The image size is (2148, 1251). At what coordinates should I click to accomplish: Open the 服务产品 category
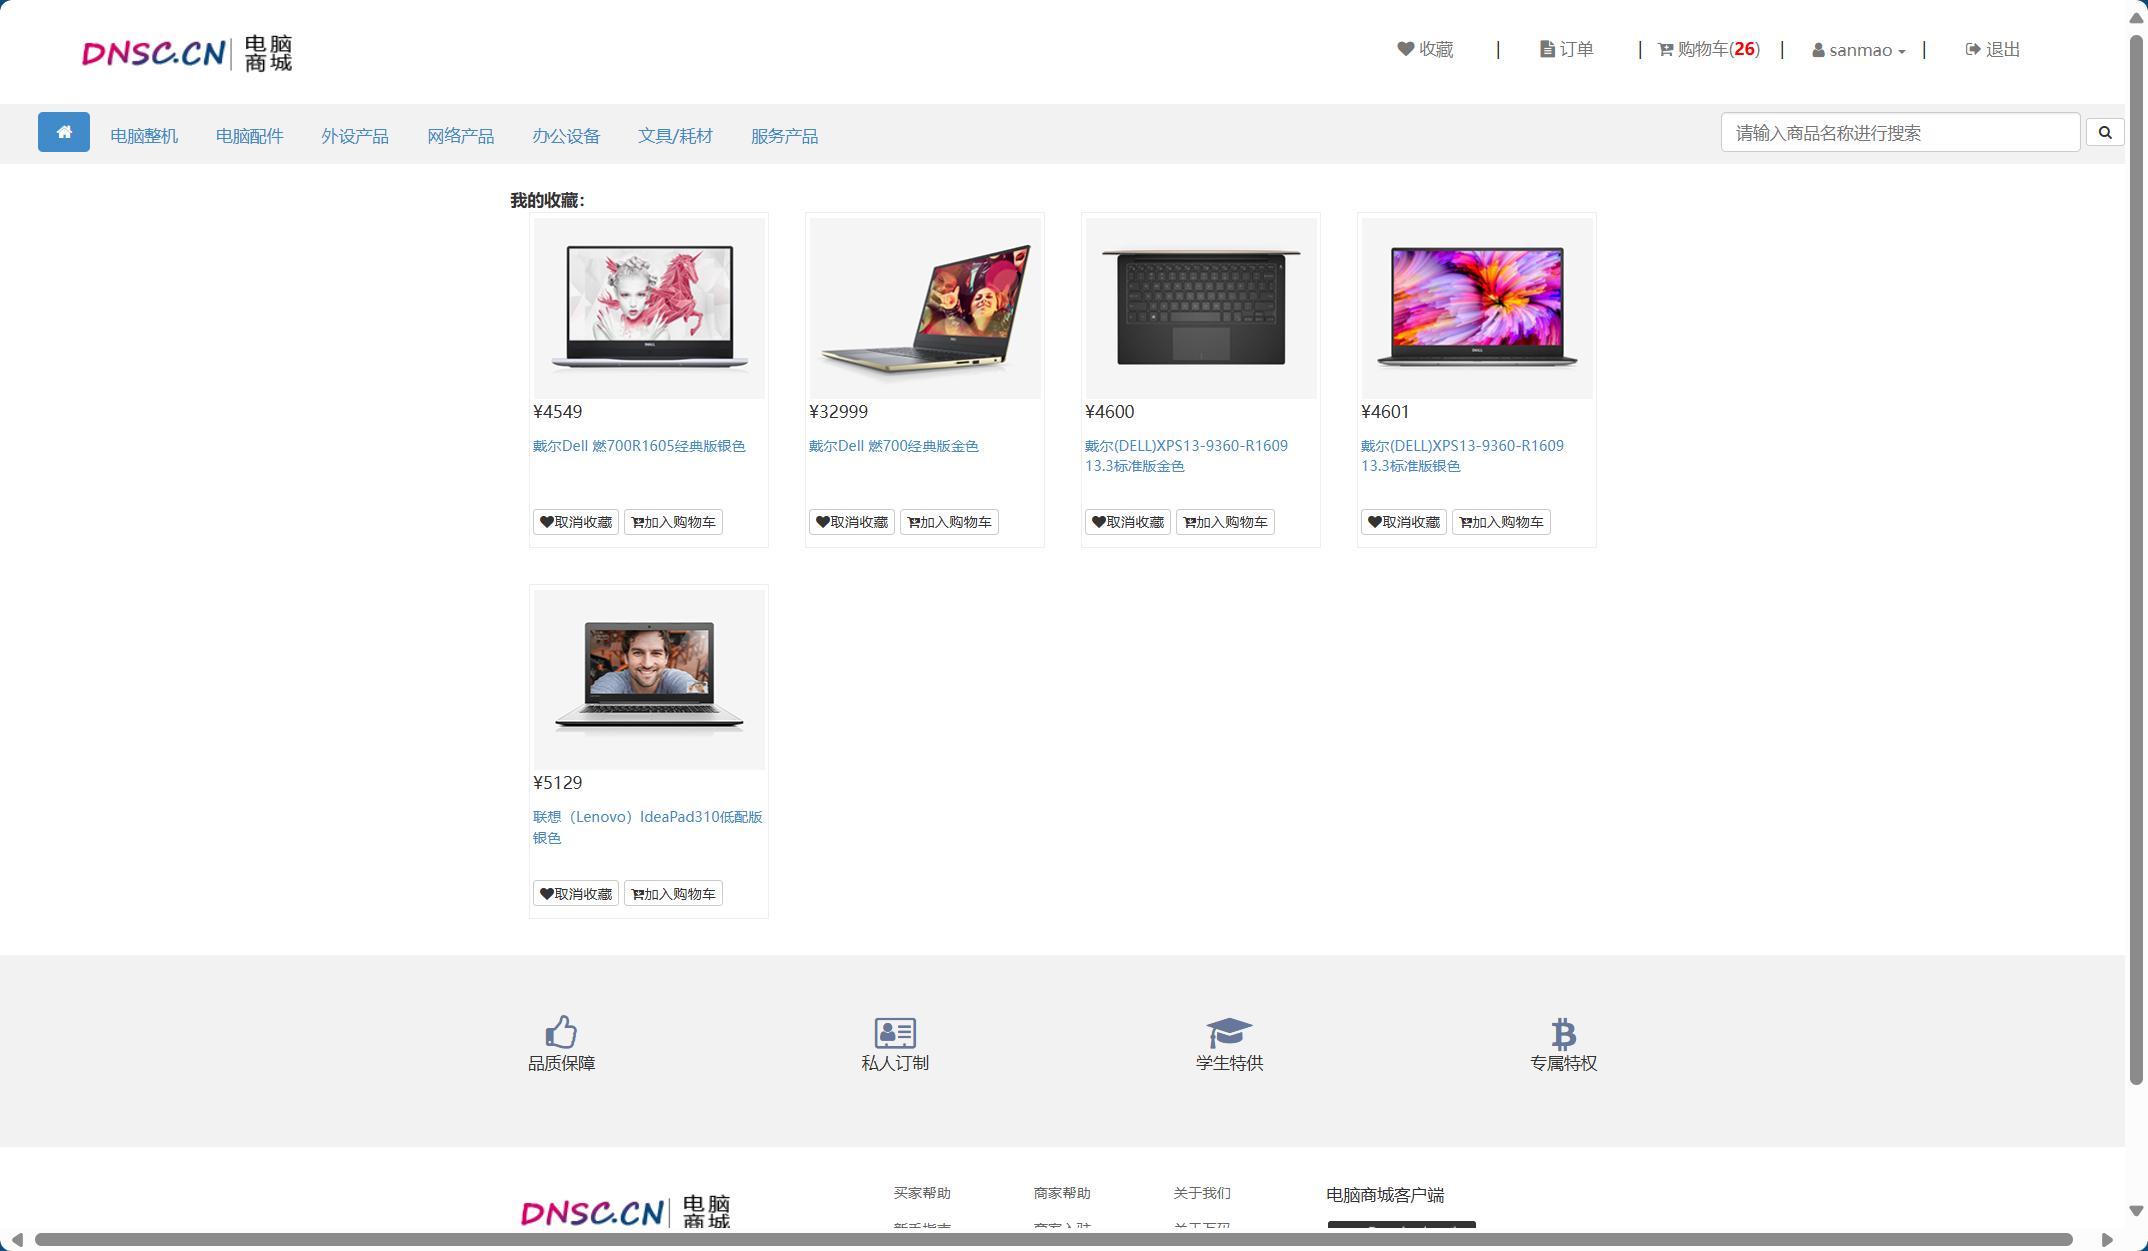tap(784, 136)
